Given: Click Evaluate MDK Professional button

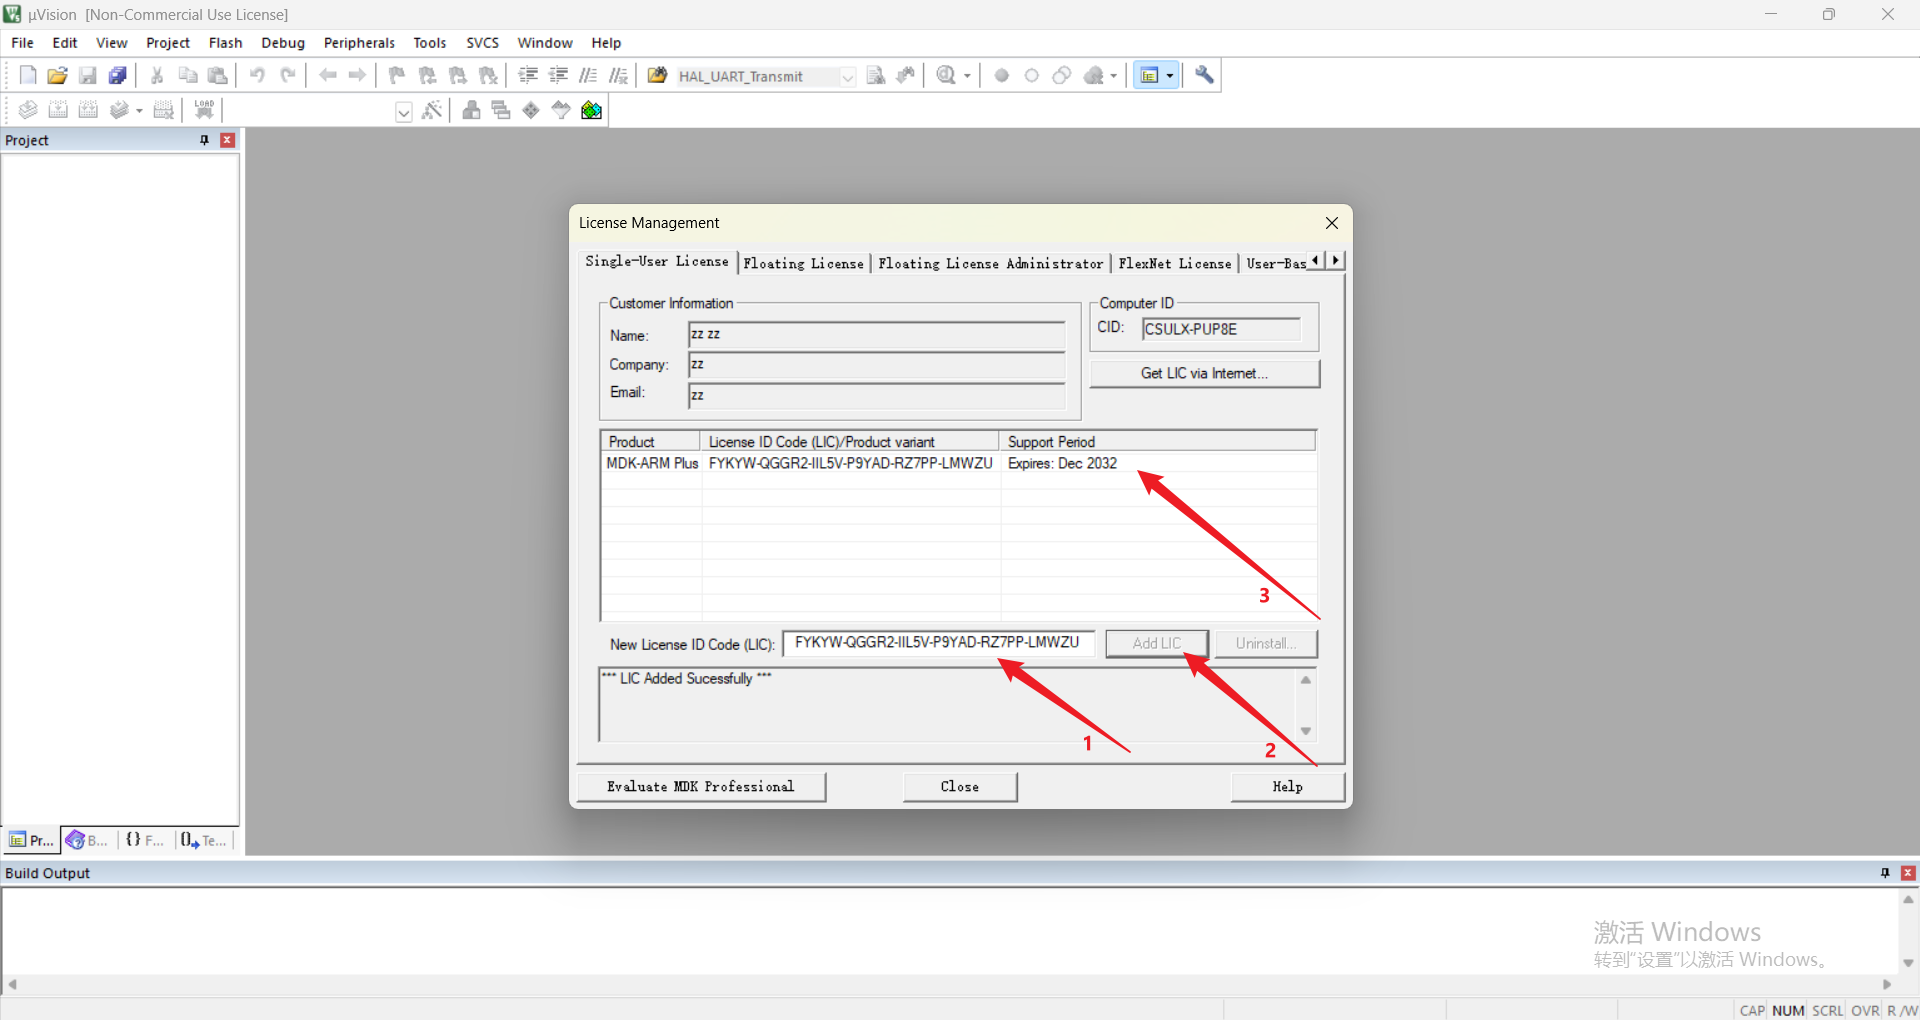Looking at the screenshot, I should (701, 786).
